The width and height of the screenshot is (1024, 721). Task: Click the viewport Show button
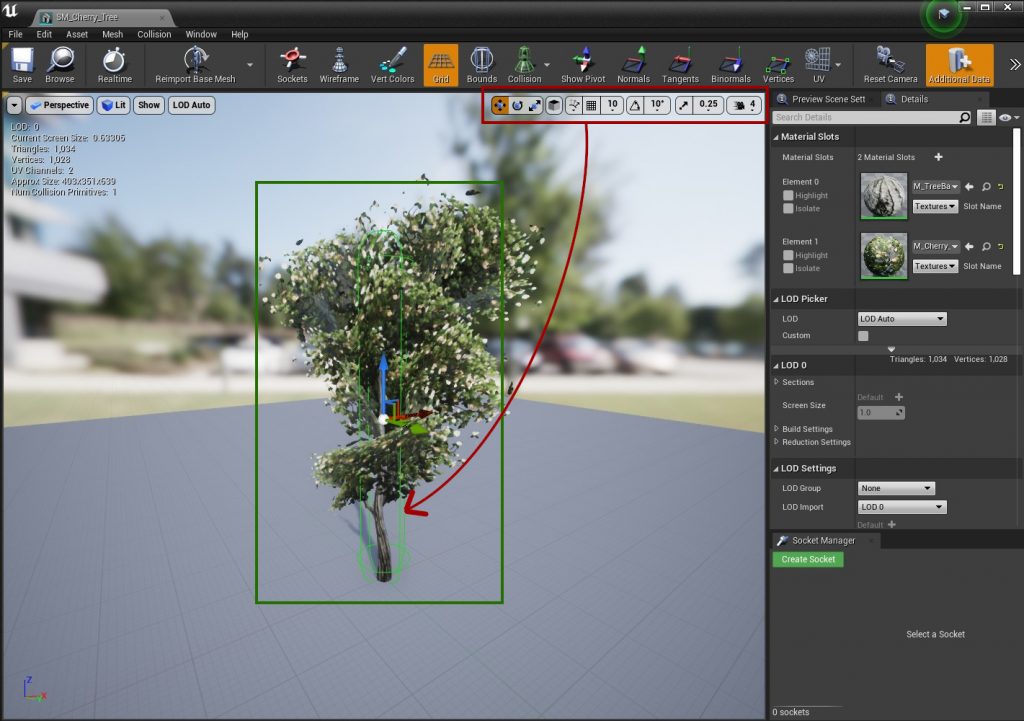coord(149,105)
